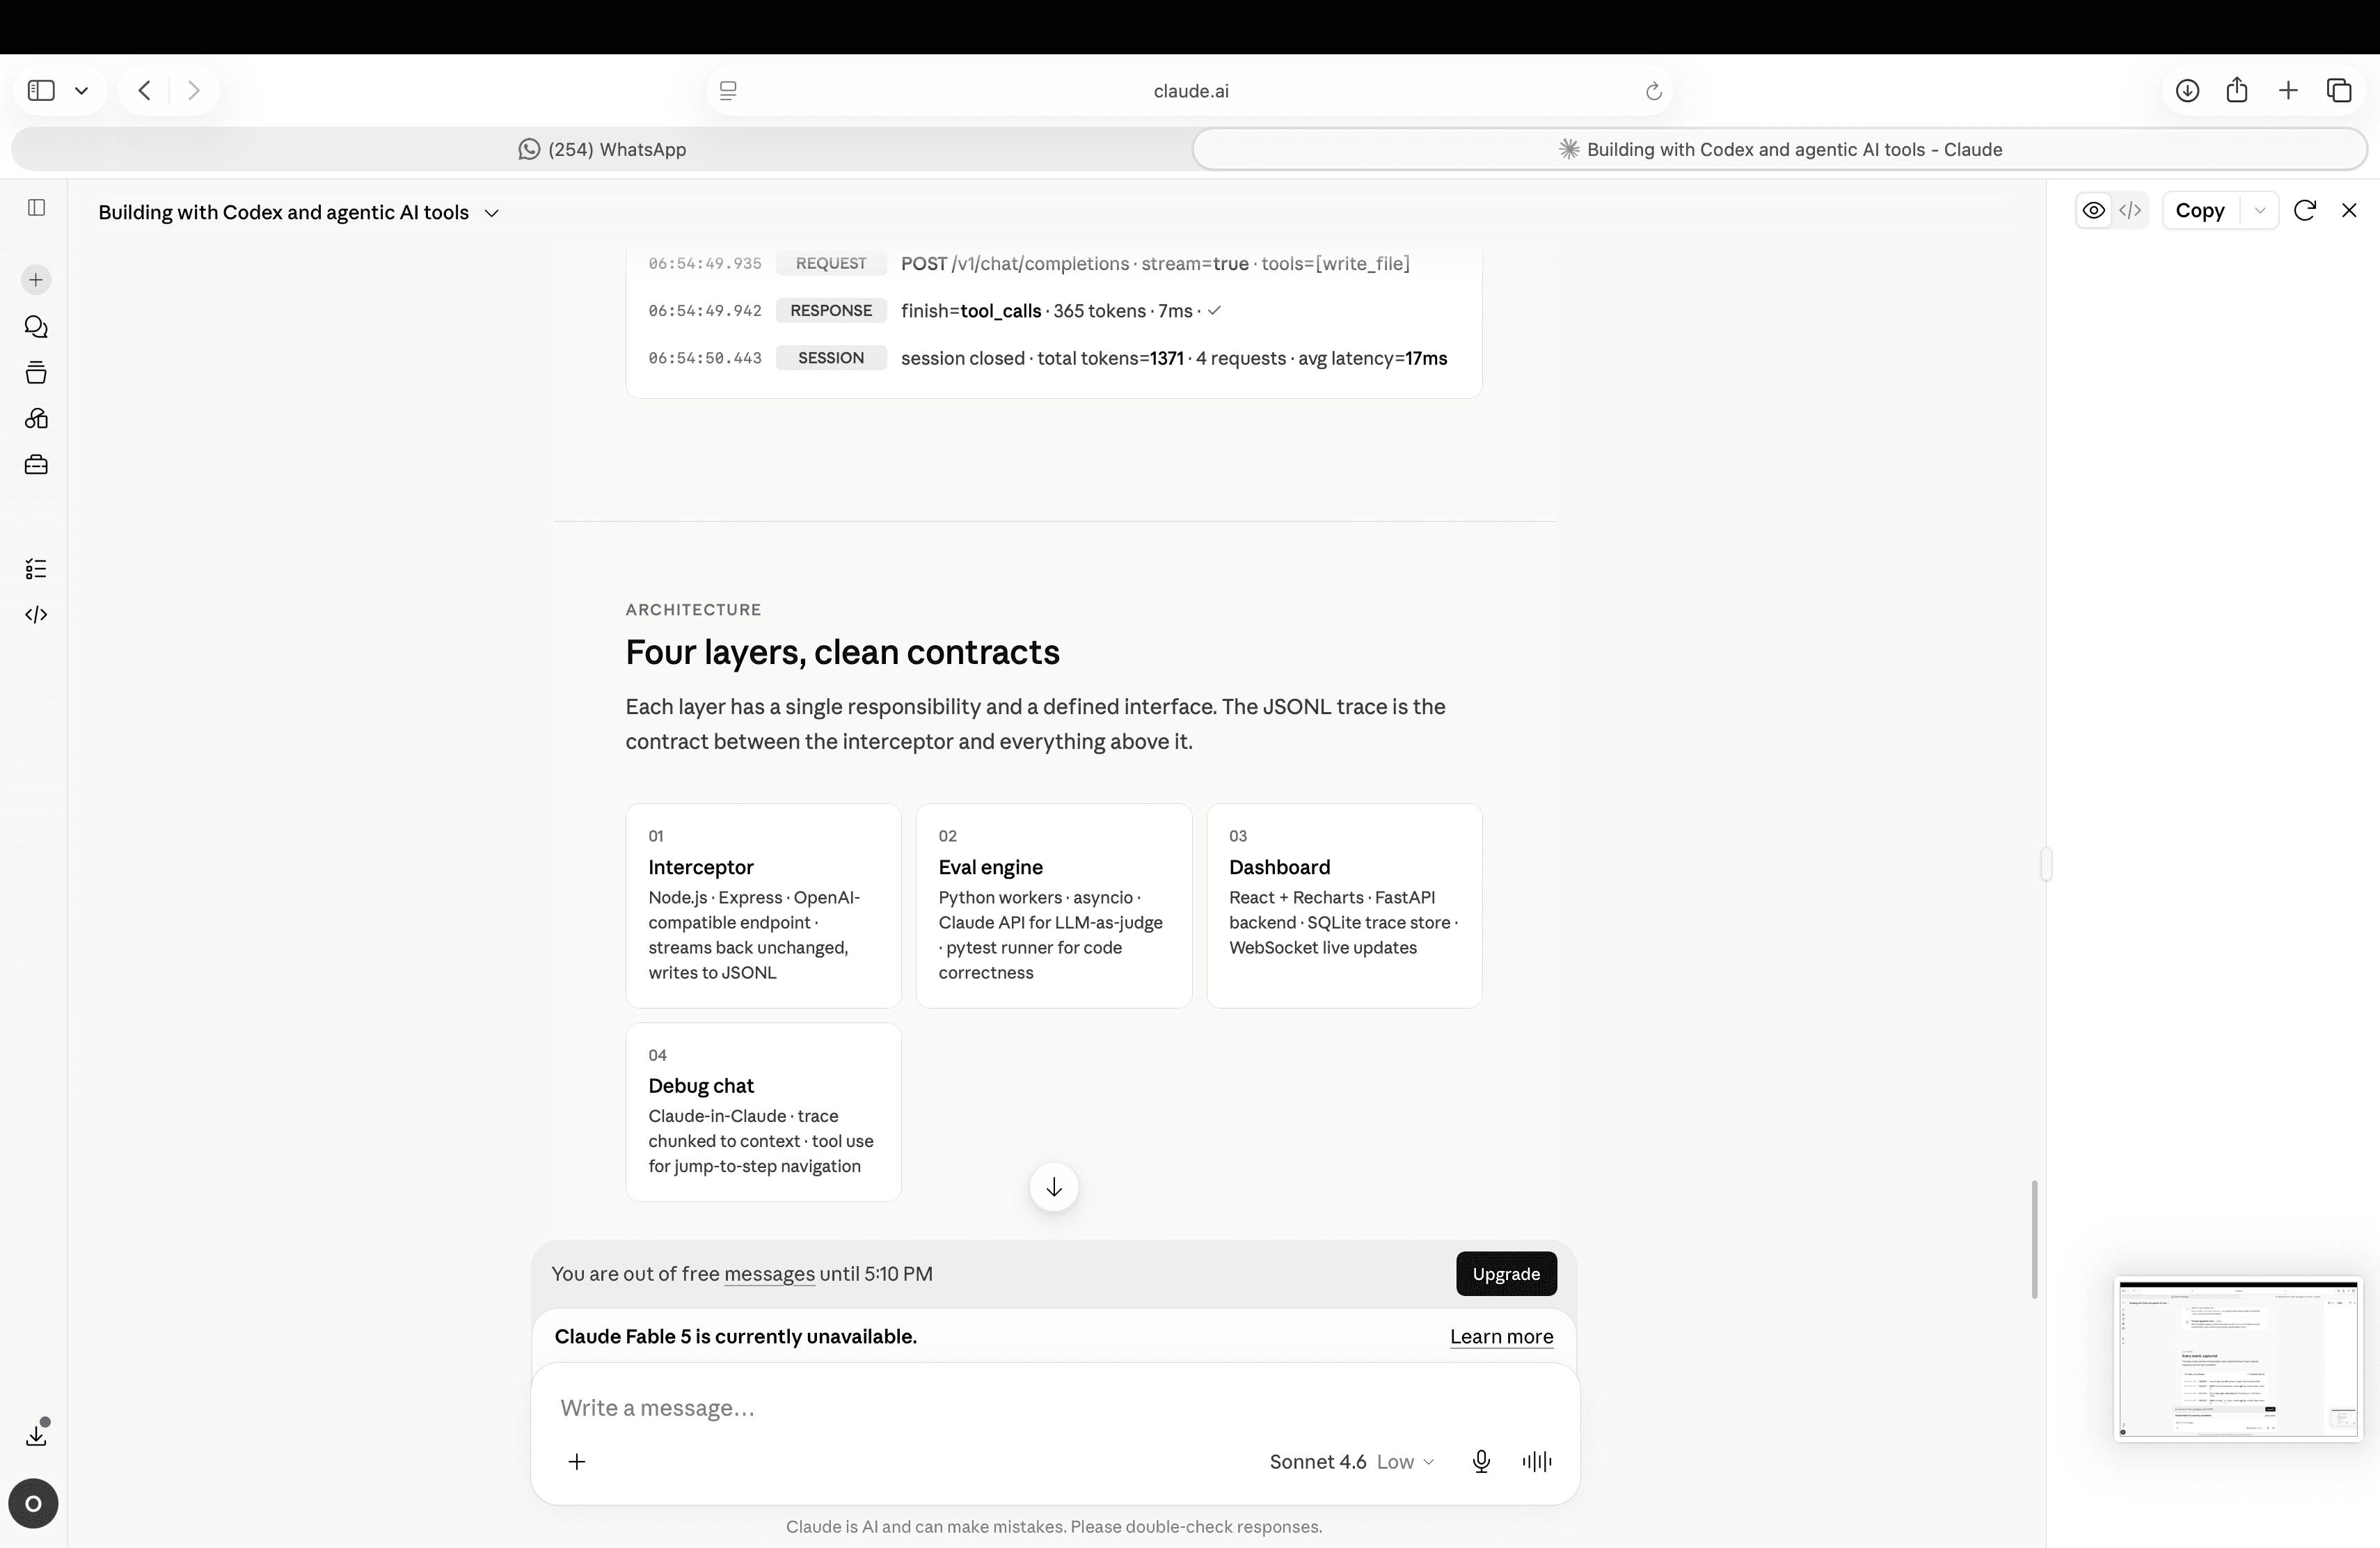Click the 06:54:50.443 timestamp
The image size is (2380, 1548).
(x=705, y=358)
